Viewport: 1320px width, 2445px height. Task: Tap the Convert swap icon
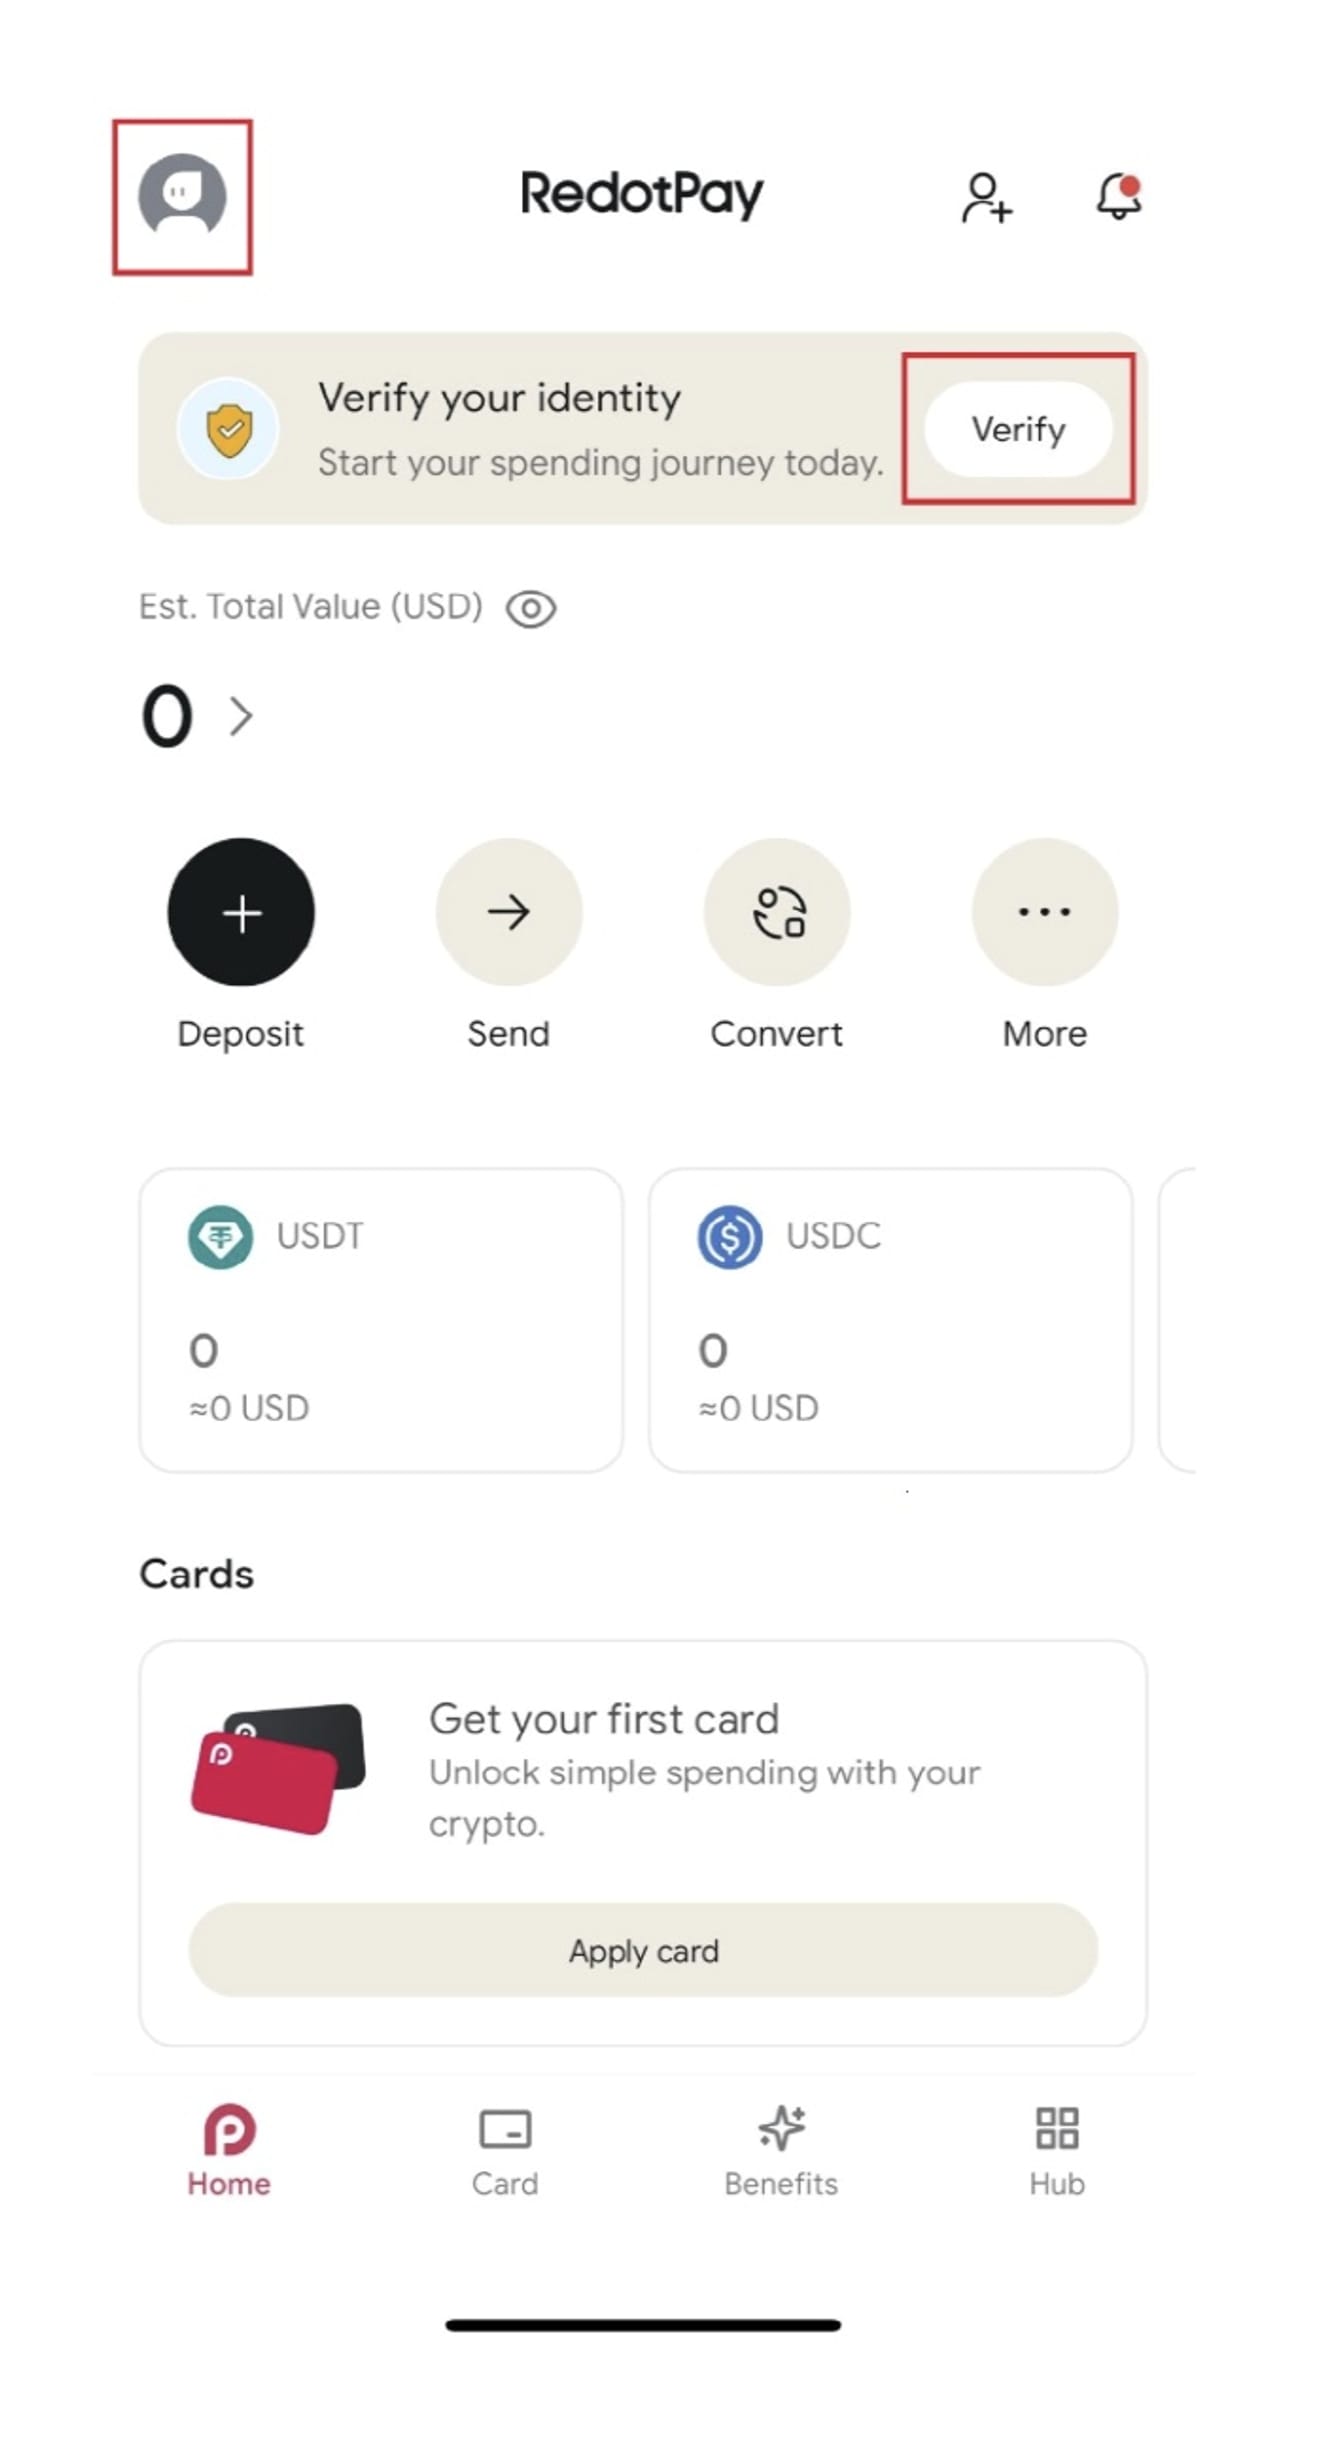coord(777,912)
